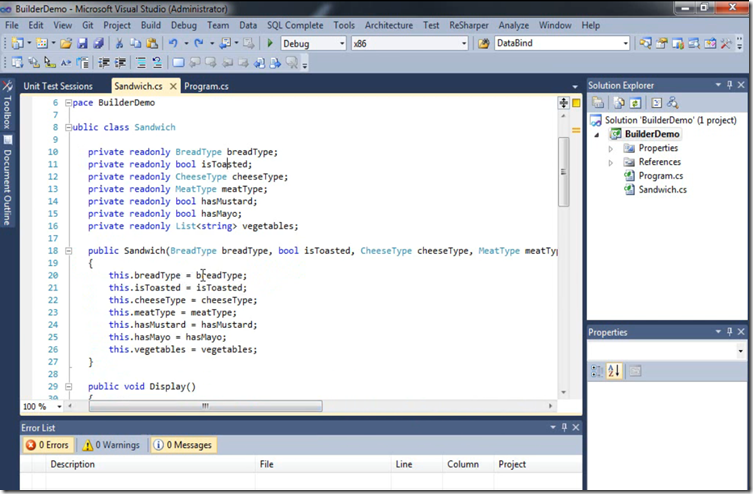
Task: Click the editor horizontal scrollbar thumb
Action: tap(206, 406)
